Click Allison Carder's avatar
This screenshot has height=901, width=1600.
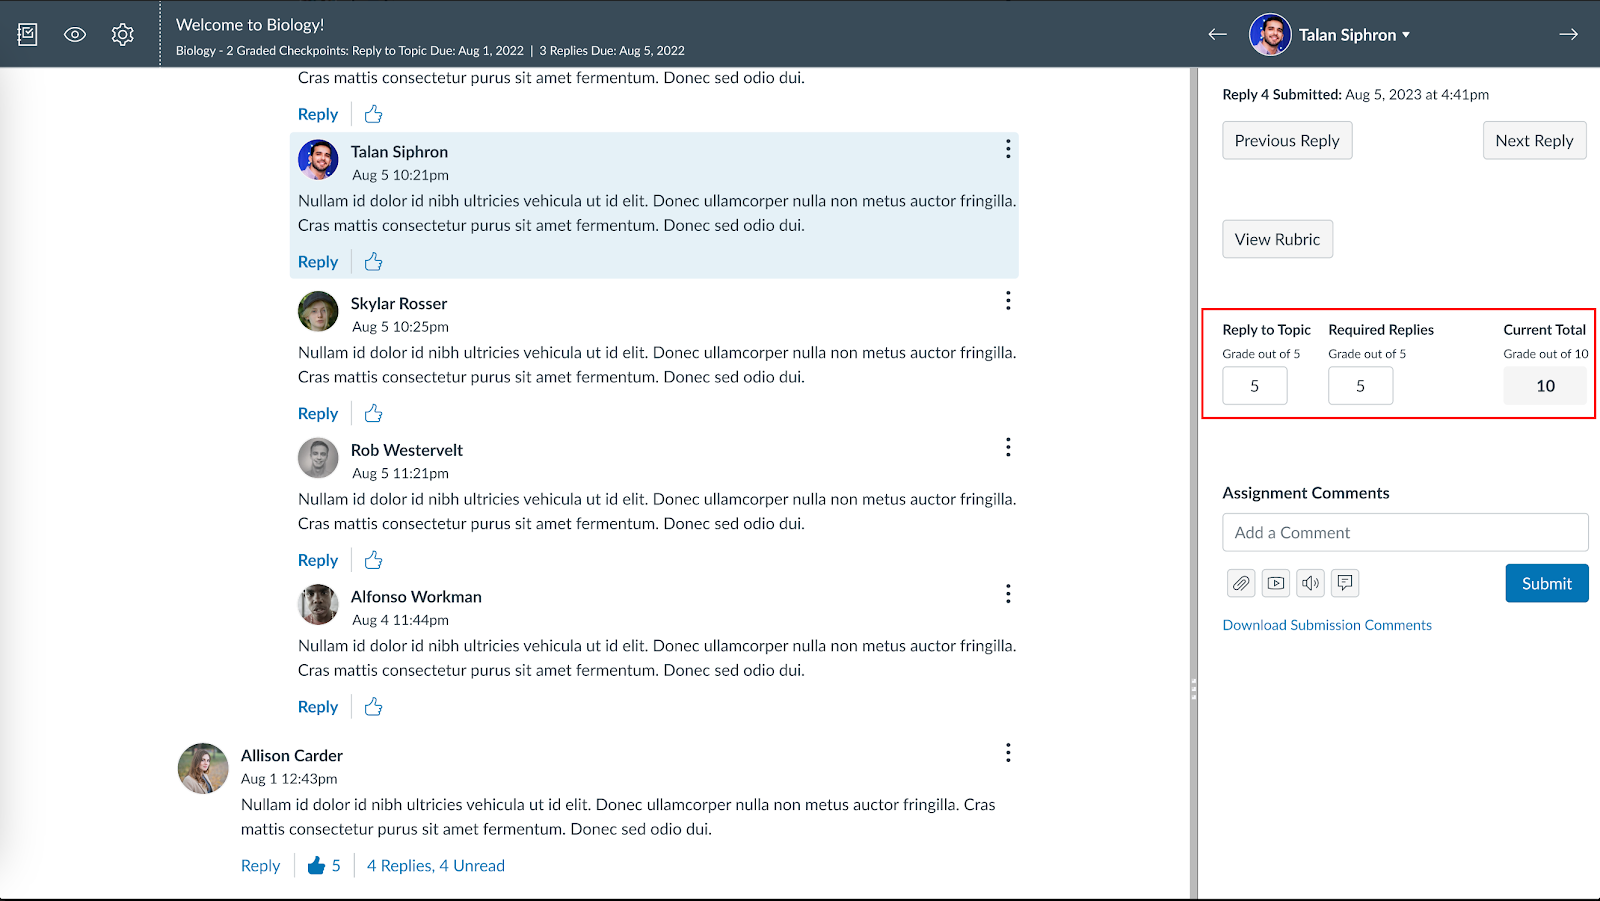coord(203,768)
